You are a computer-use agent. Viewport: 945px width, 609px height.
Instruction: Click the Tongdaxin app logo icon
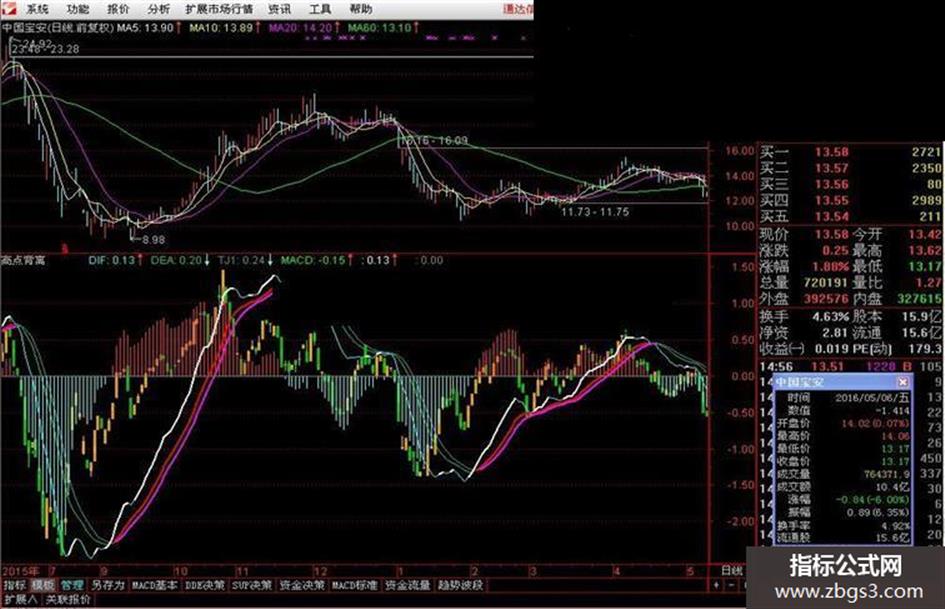pos(10,8)
